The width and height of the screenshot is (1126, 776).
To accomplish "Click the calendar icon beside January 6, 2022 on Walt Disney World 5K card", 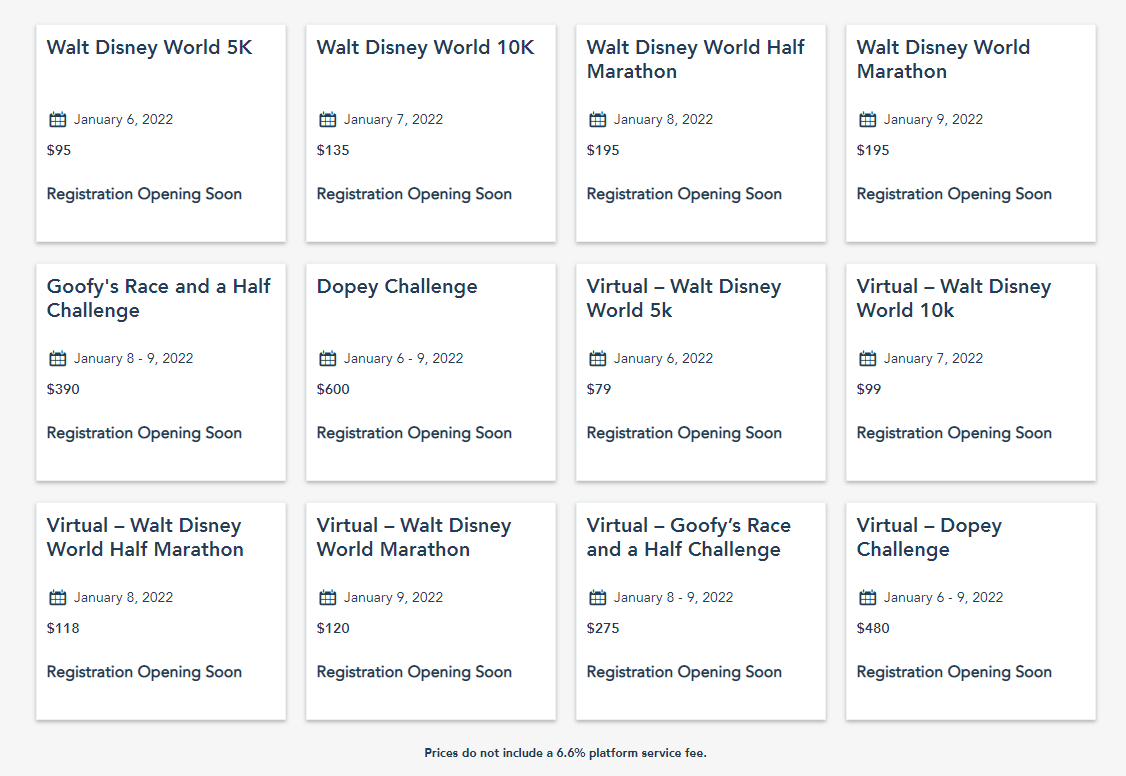I will click(58, 120).
